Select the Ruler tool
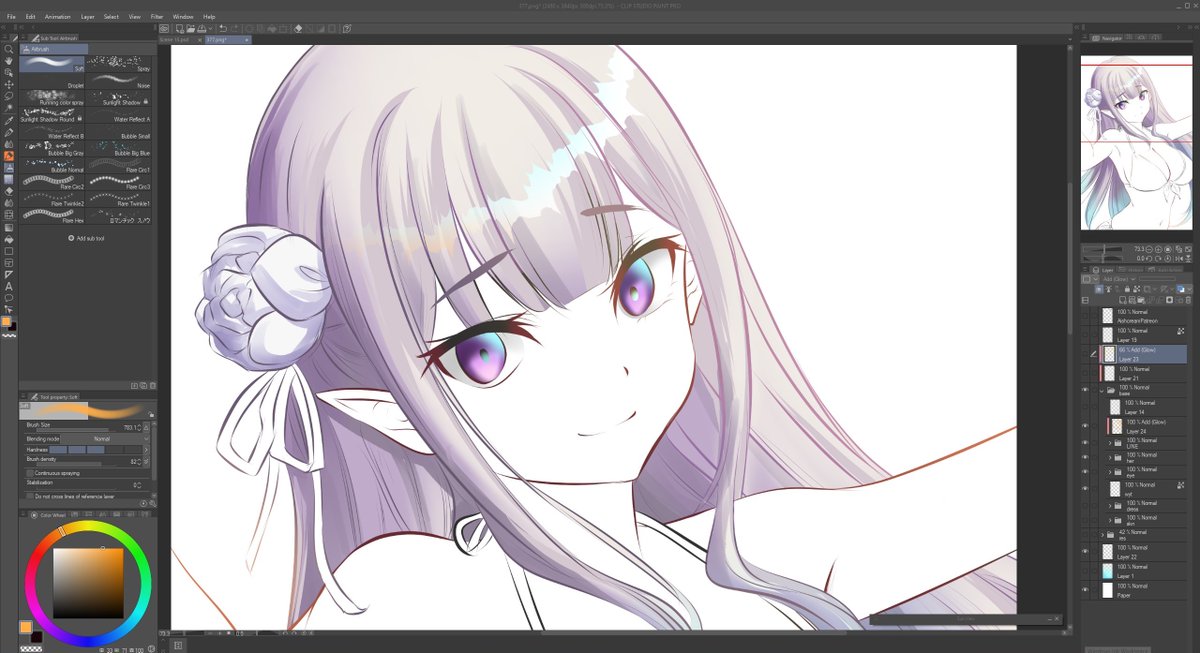Screen dimensions: 1200x653 (9, 274)
